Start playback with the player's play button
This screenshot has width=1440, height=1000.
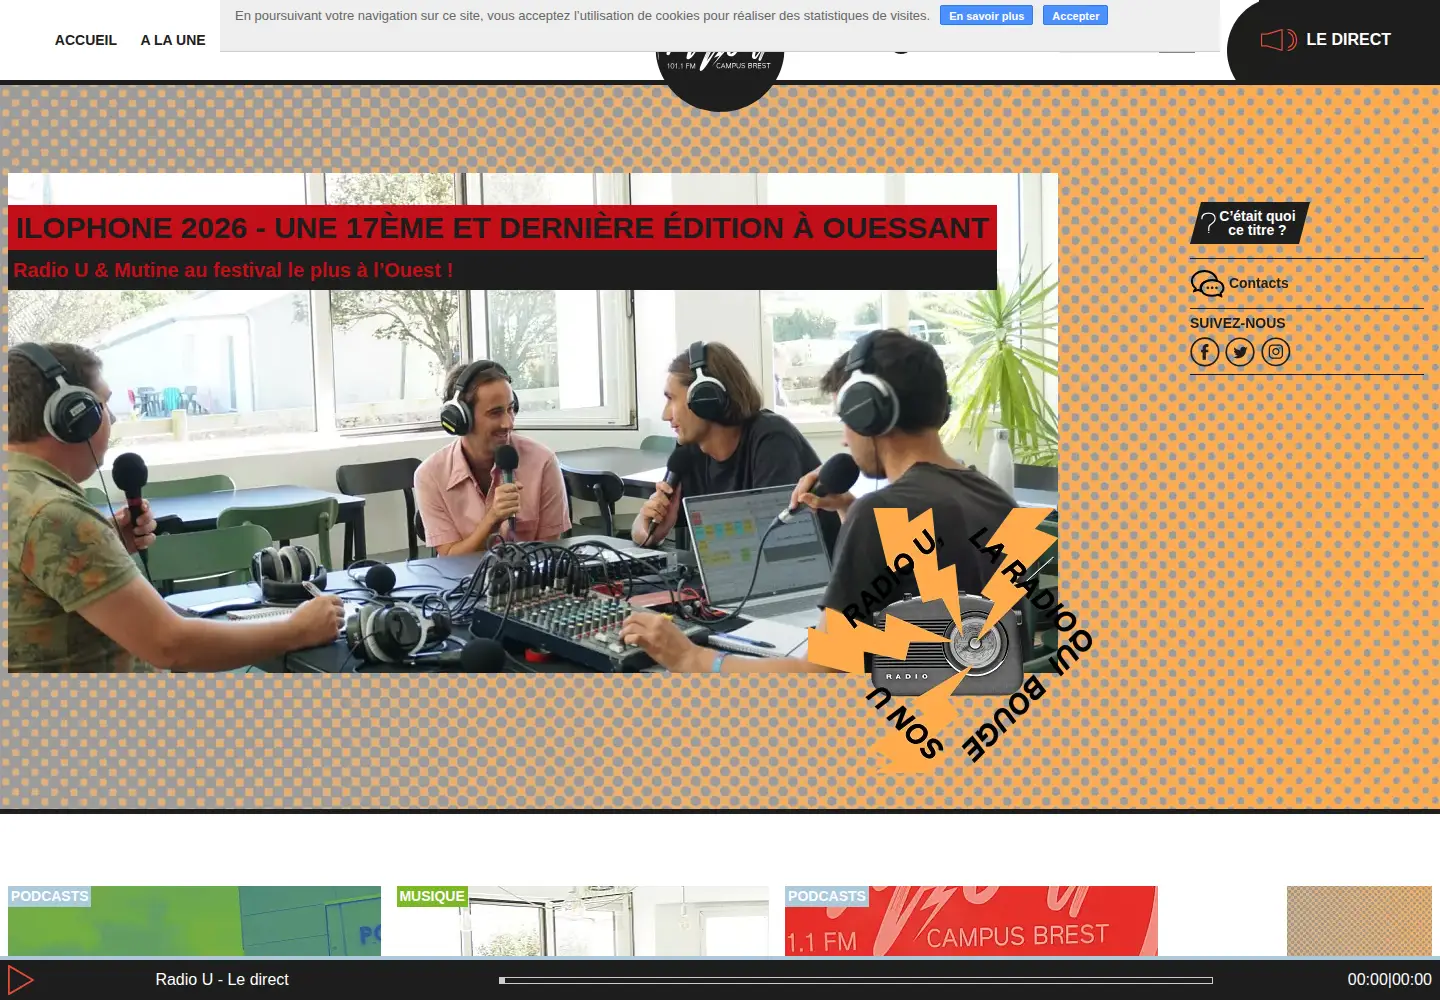21,980
